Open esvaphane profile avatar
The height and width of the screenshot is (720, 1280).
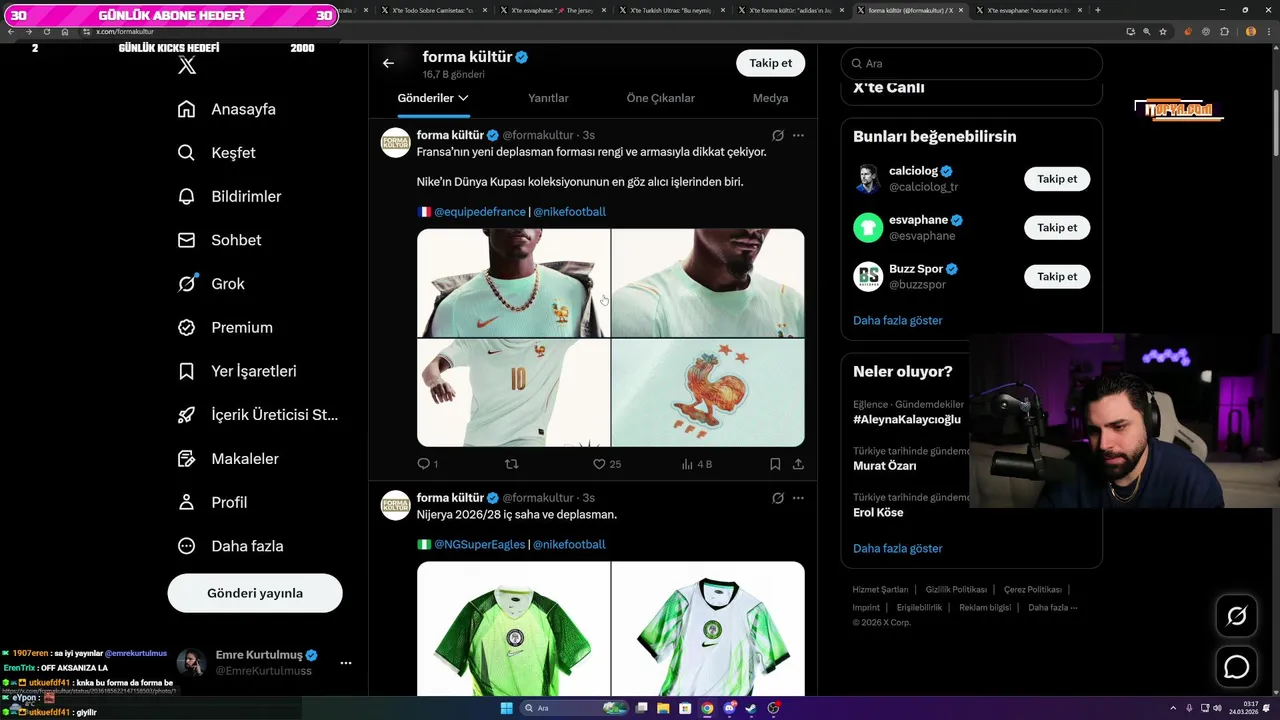coord(868,227)
